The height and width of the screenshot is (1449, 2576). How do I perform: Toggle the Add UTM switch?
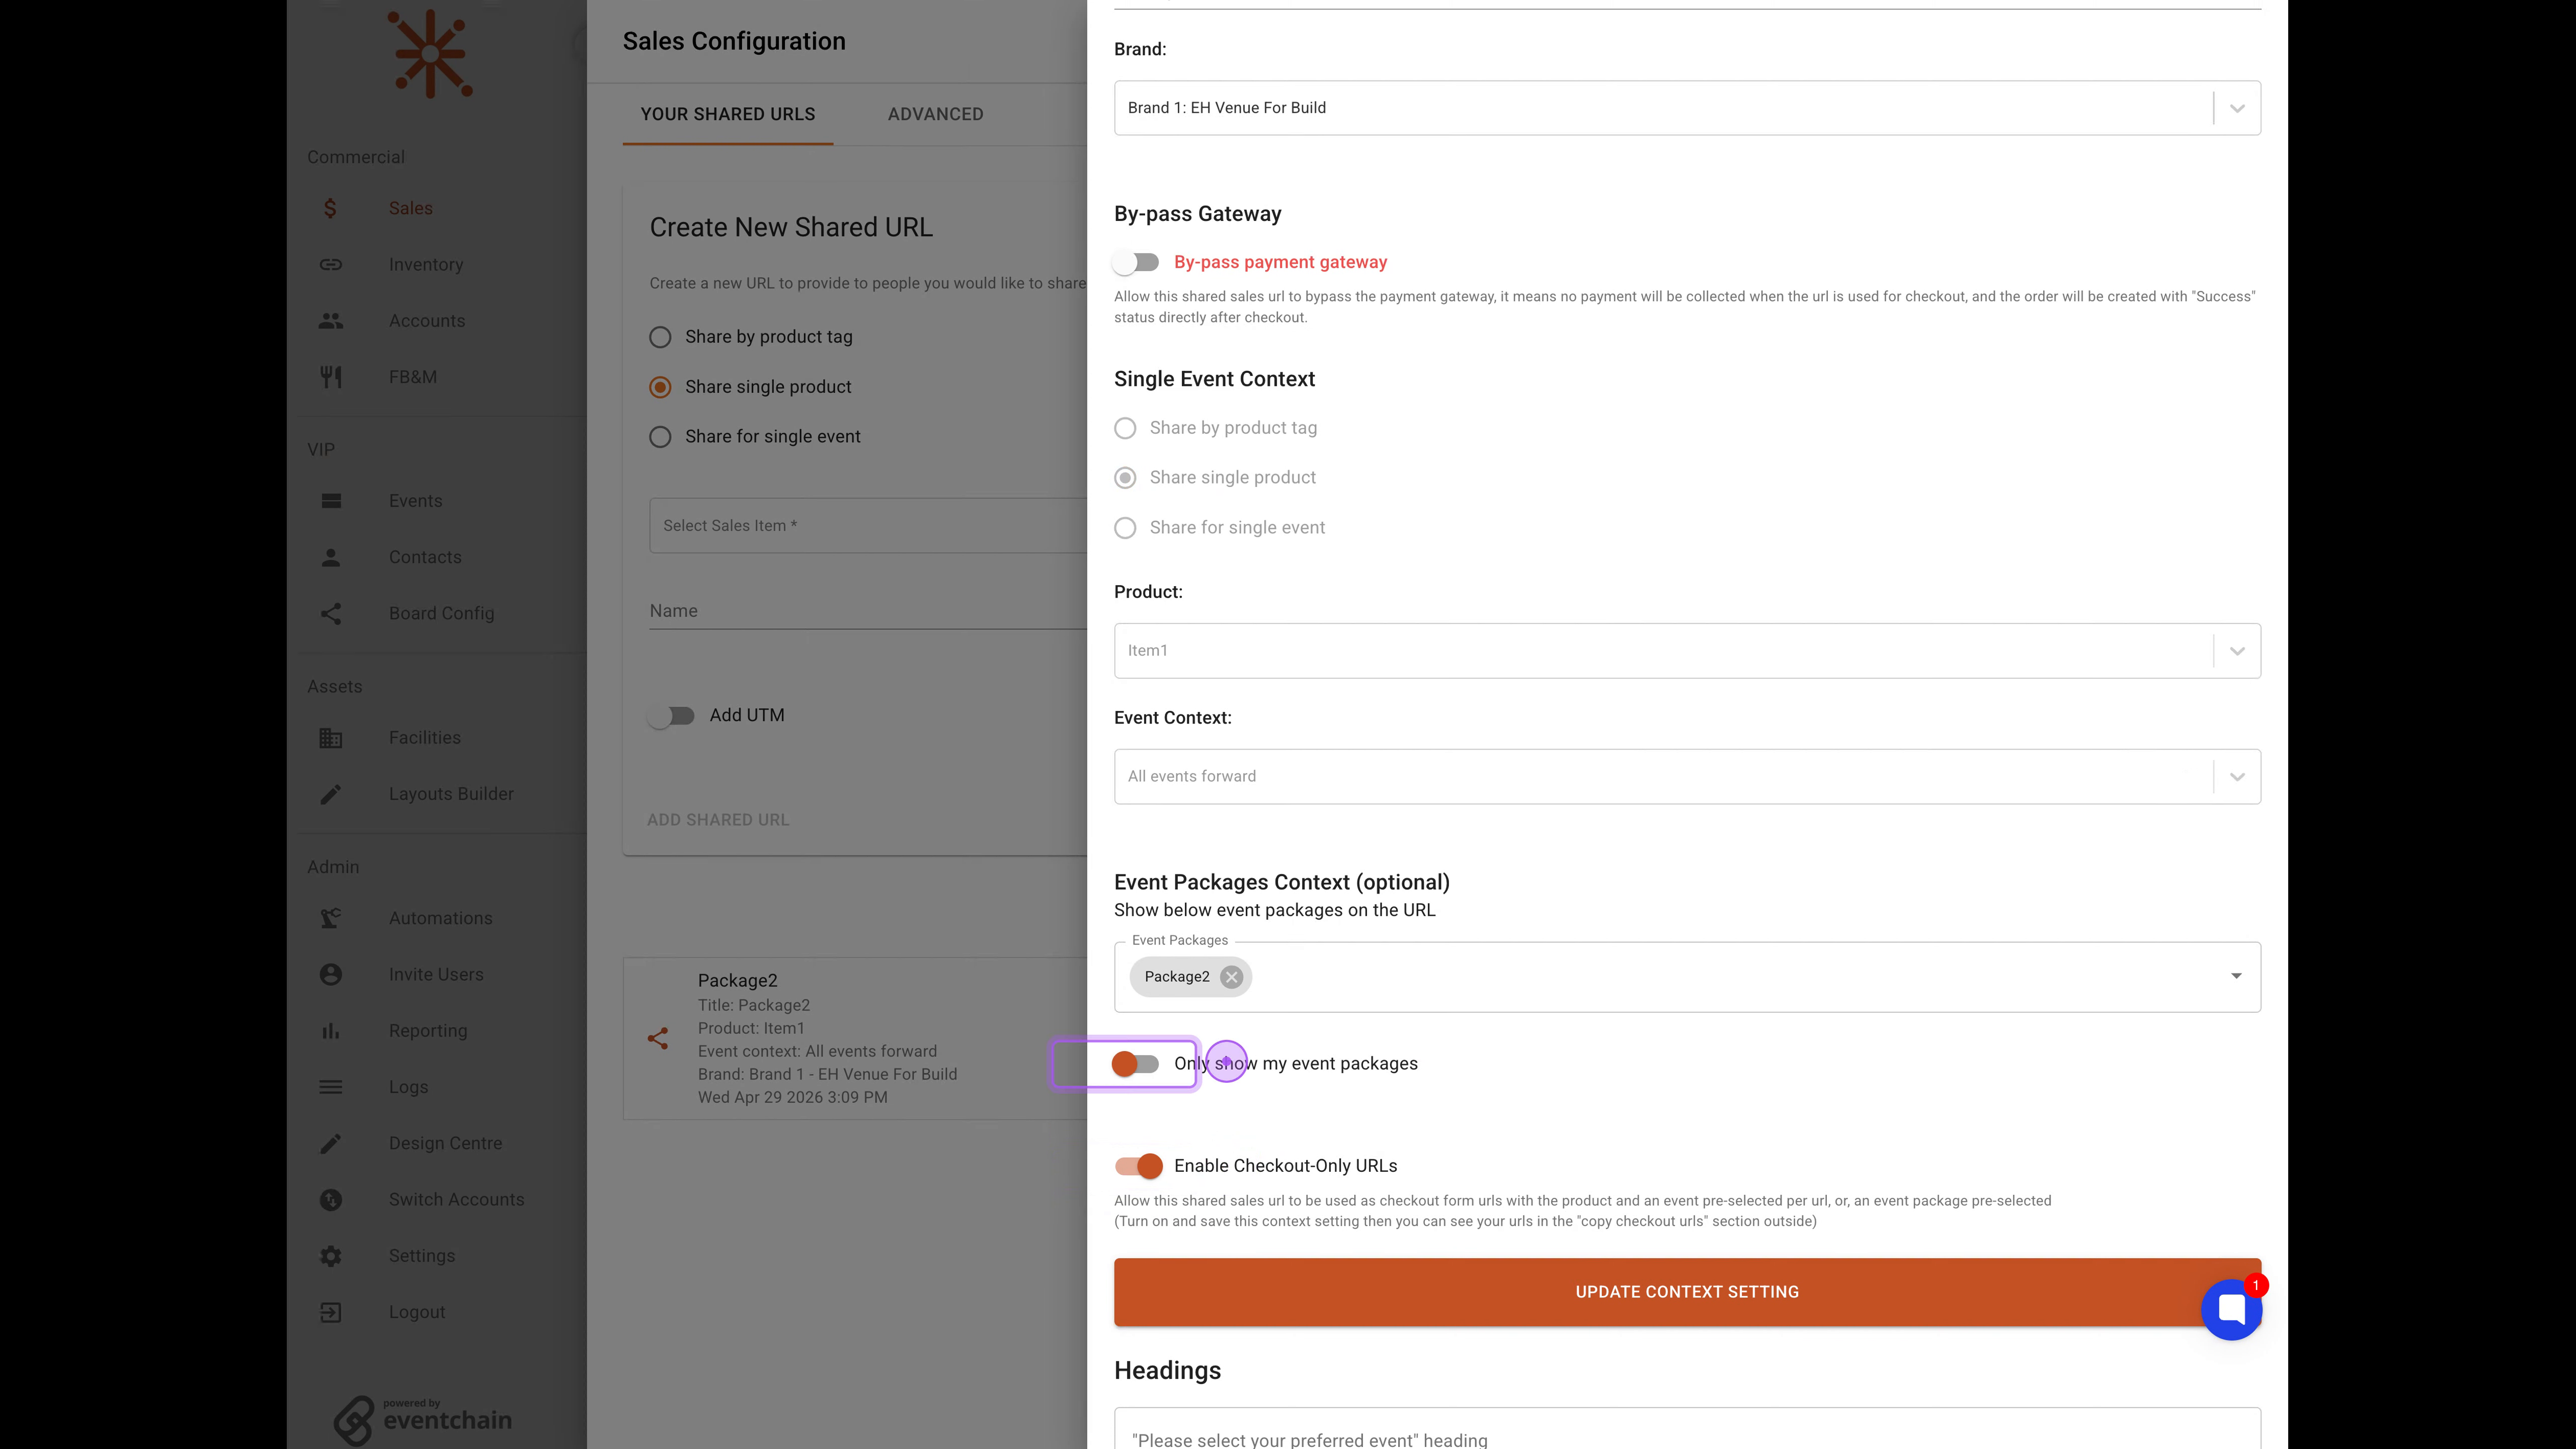671,716
